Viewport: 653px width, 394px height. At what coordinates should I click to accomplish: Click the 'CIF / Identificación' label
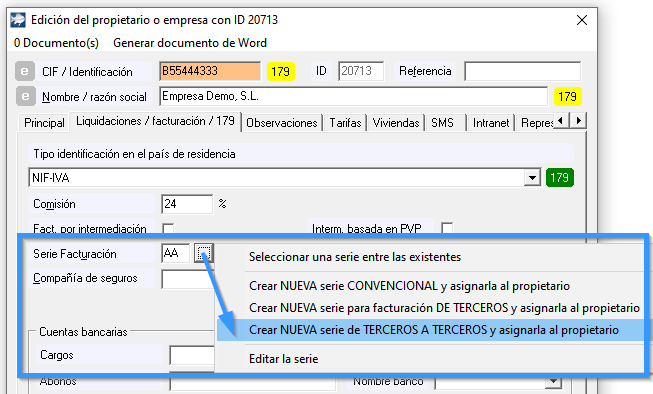click(x=87, y=72)
